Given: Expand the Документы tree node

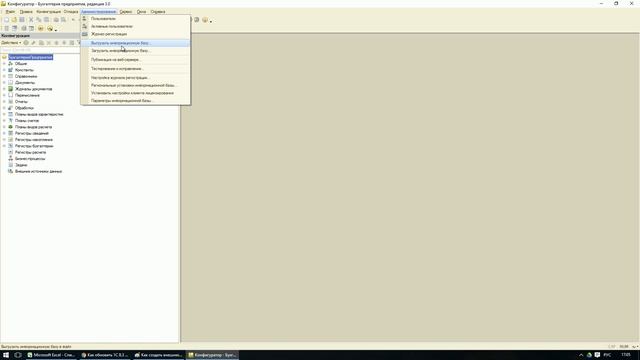Looking at the screenshot, I should (4, 82).
